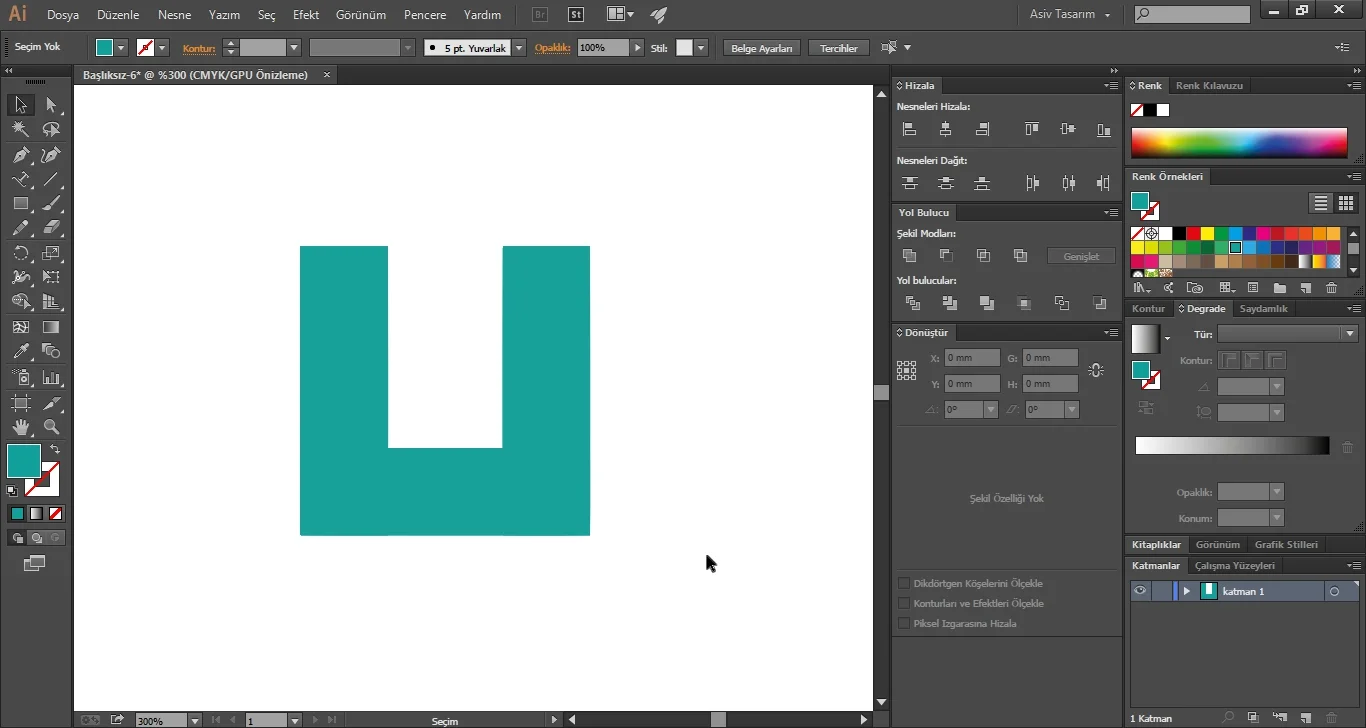1366x728 pixels.
Task: Pick the Hand tool
Action: coord(20,427)
